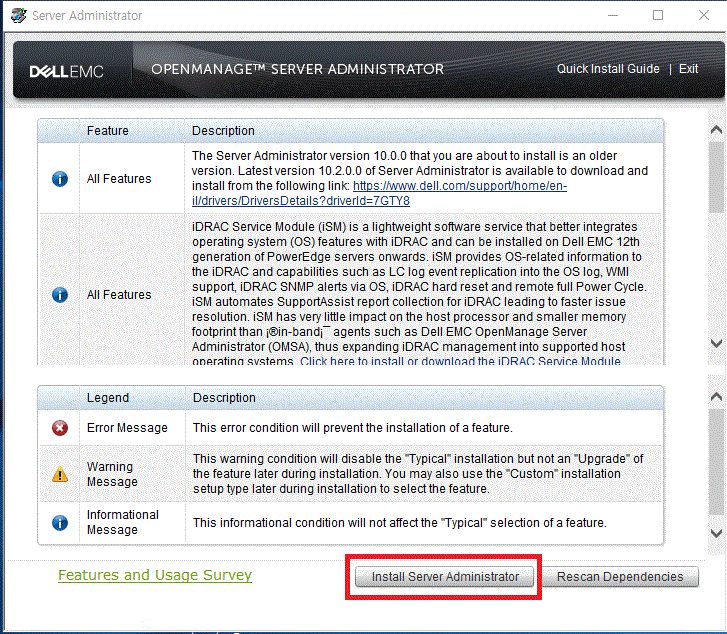Click the 'All Features' cell in version row
The width and height of the screenshot is (727, 634).
pos(119,179)
